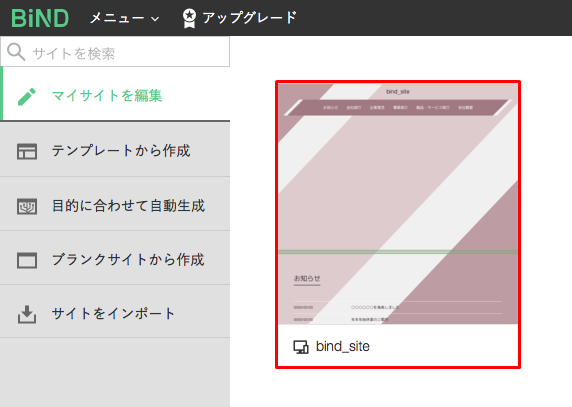Select ブランクサイトから作成 menu item
The image size is (572, 407).
[115, 258]
